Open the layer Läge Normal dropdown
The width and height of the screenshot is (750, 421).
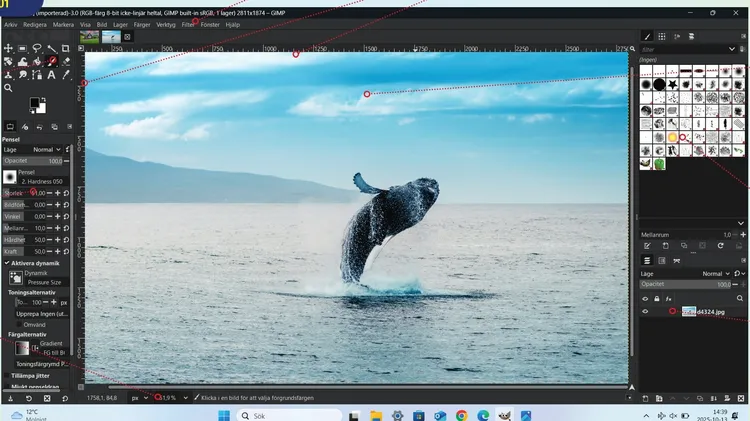pyautogui.click(x=715, y=273)
